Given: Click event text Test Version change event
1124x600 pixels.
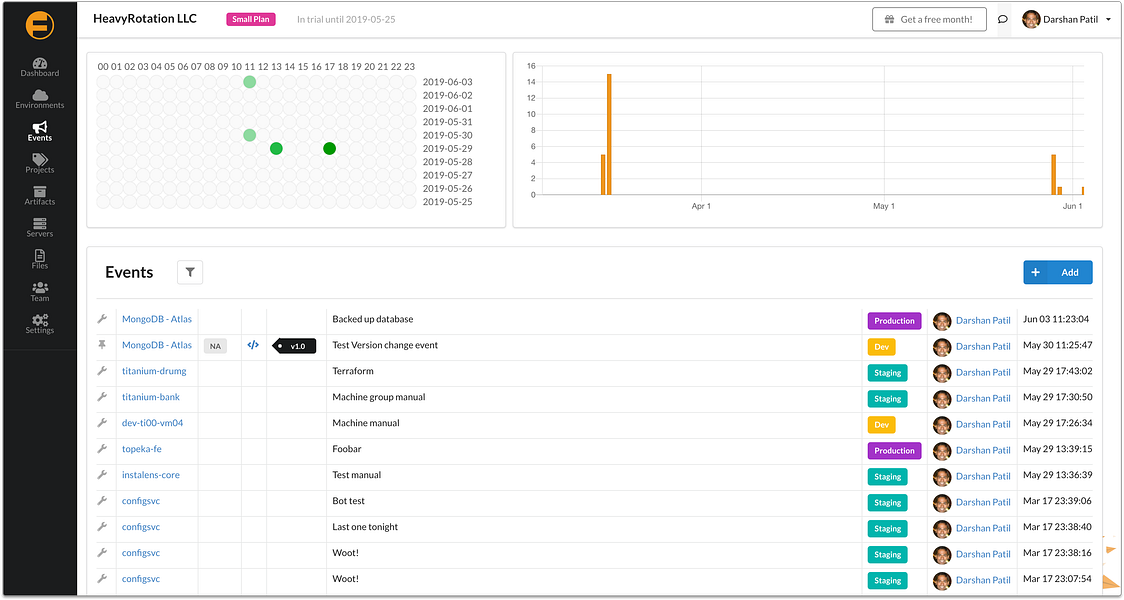Looking at the screenshot, I should coord(385,345).
